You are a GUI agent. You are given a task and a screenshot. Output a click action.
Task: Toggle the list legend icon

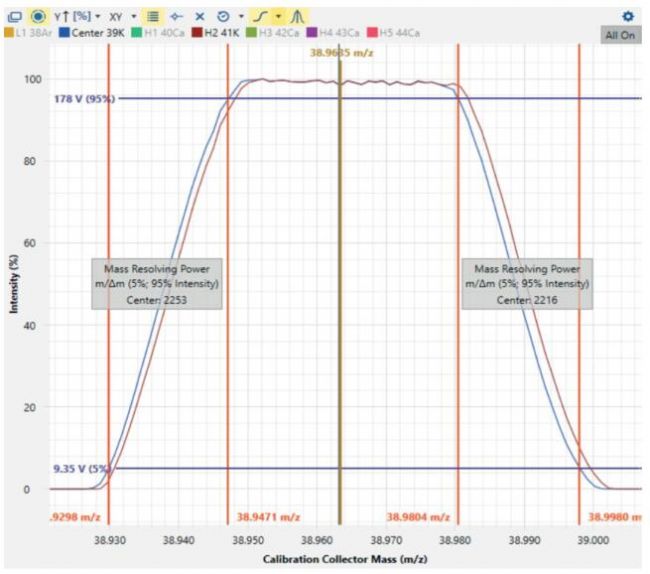coord(152,16)
